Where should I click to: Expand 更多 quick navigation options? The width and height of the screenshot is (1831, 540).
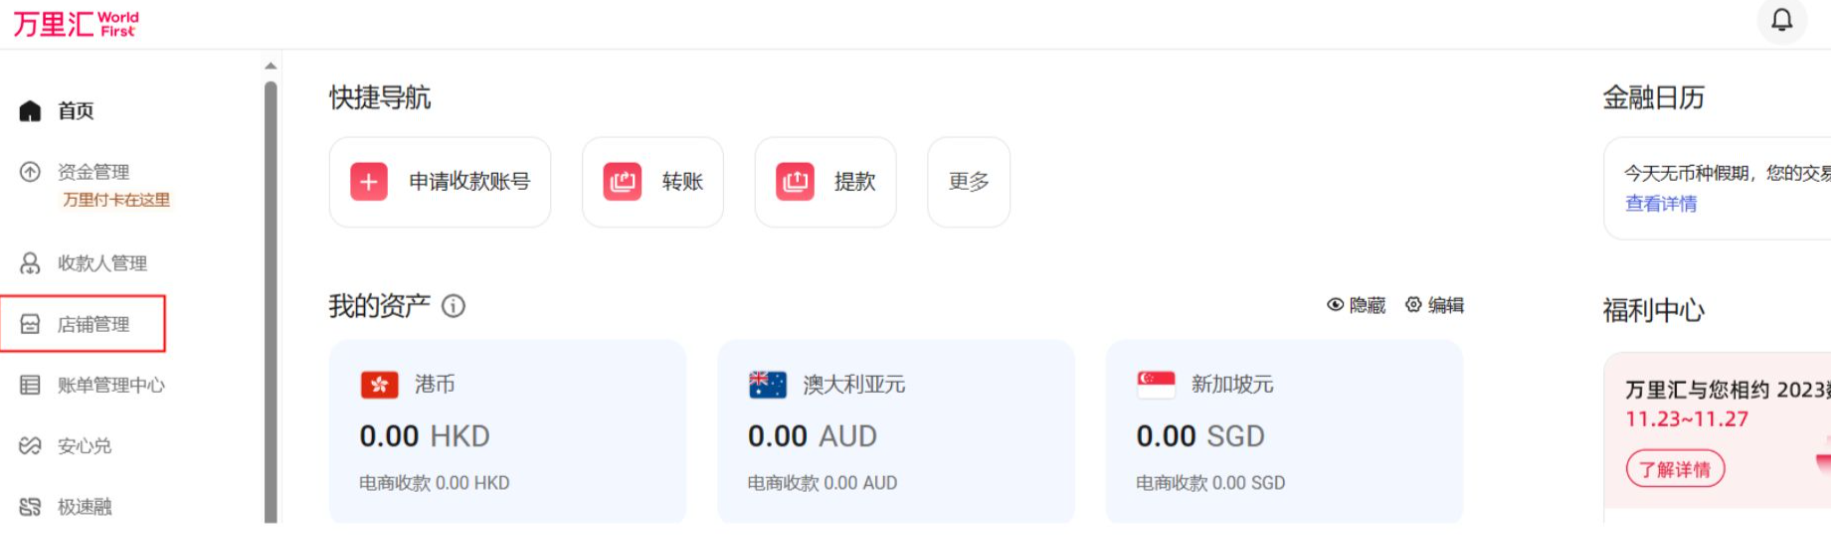click(x=968, y=182)
